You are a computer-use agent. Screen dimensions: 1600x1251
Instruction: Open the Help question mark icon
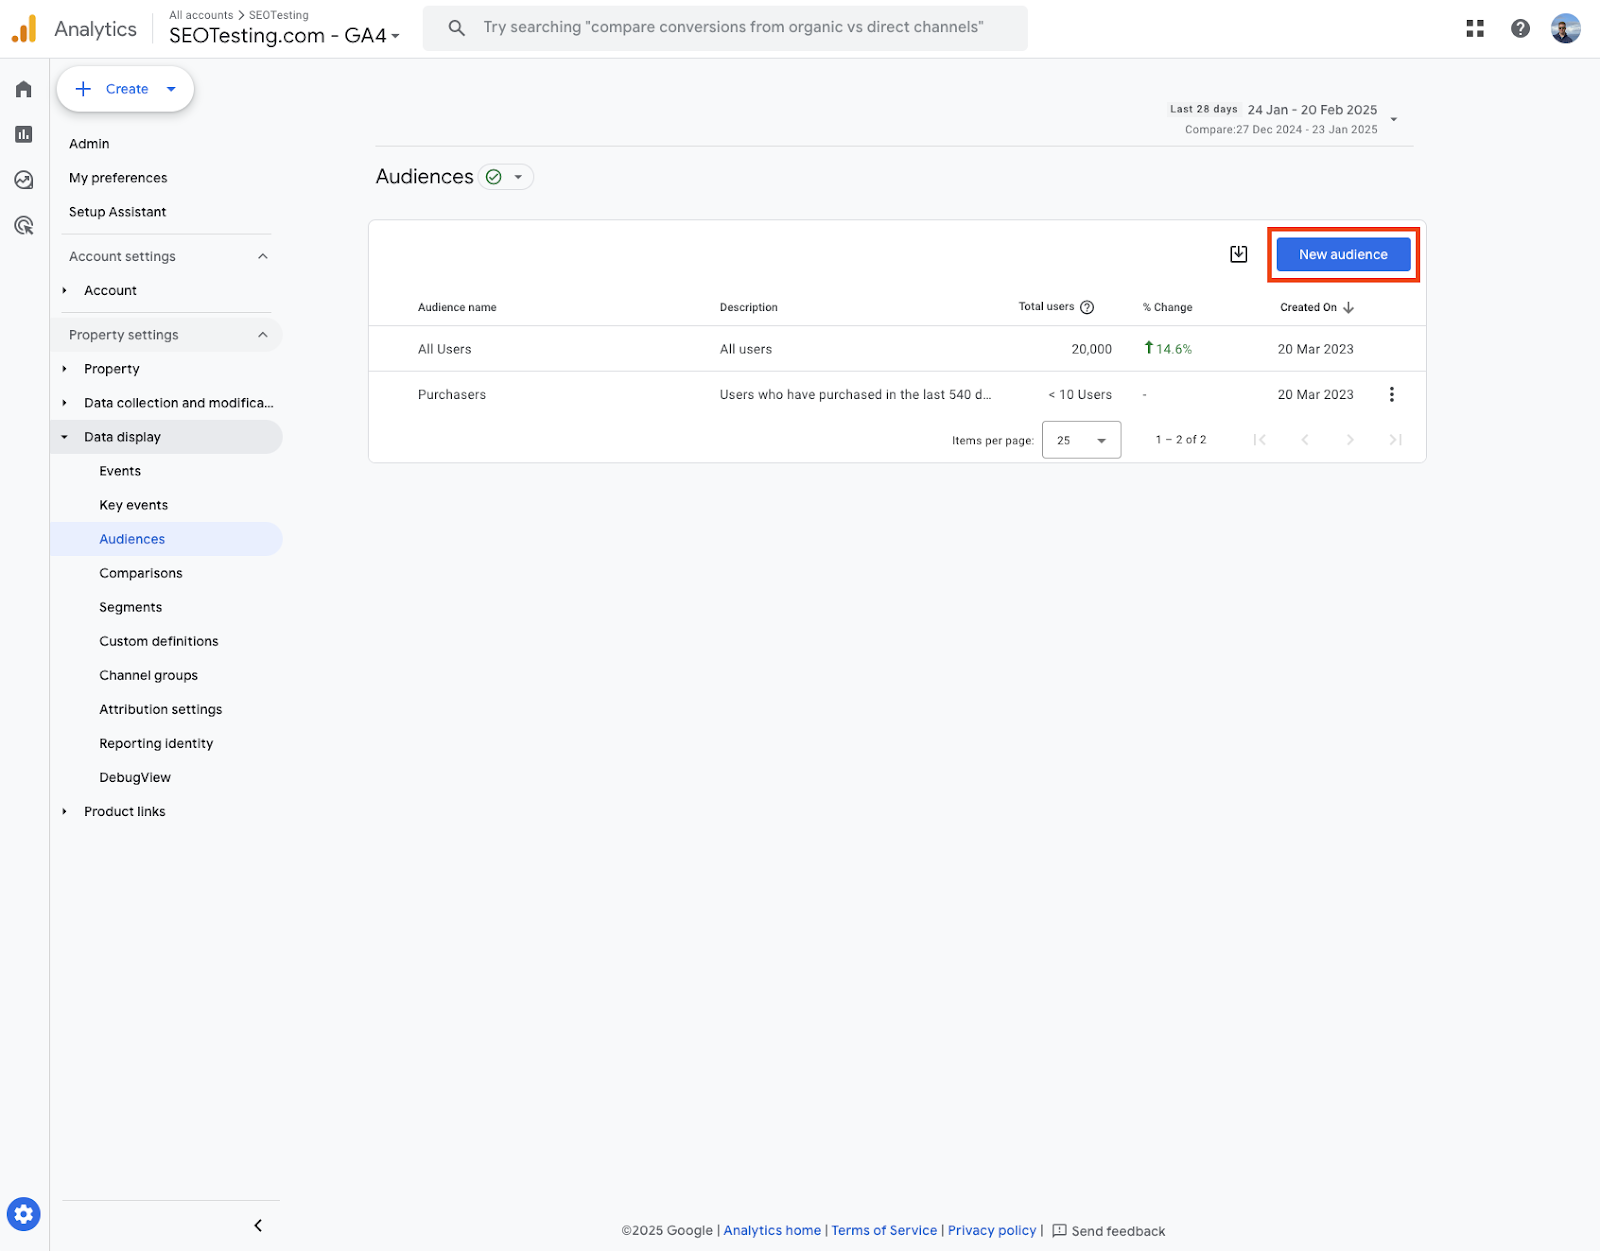pyautogui.click(x=1520, y=29)
